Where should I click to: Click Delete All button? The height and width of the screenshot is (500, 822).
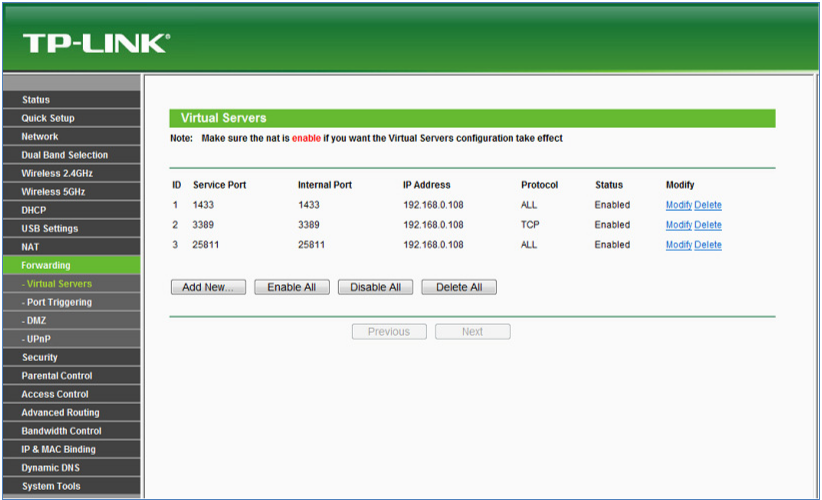click(459, 287)
